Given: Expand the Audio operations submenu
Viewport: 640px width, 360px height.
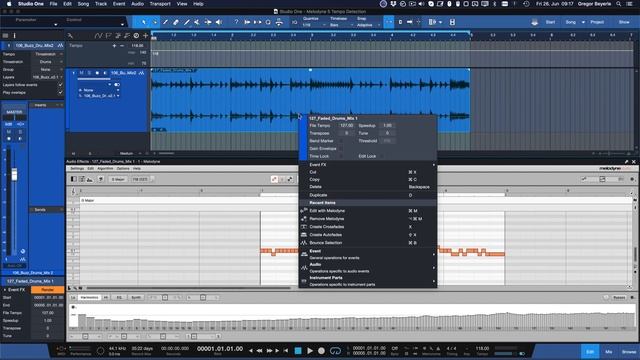Looking at the screenshot, I should click(433, 268).
